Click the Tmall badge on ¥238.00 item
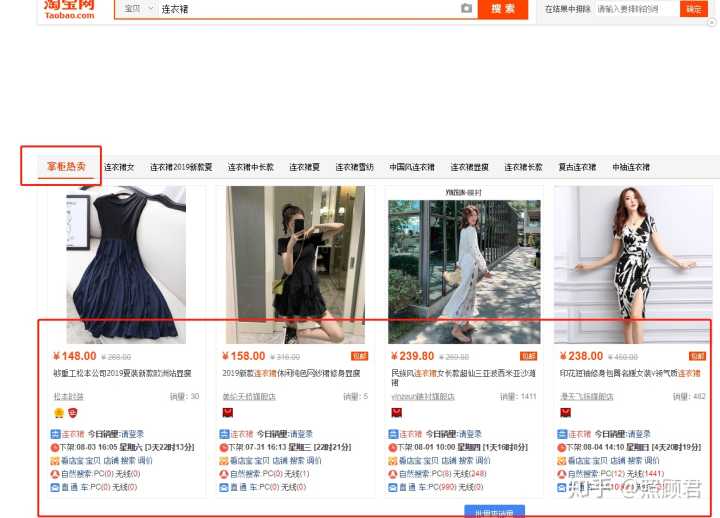Screen dimensions: 720x518 pos(566,412)
